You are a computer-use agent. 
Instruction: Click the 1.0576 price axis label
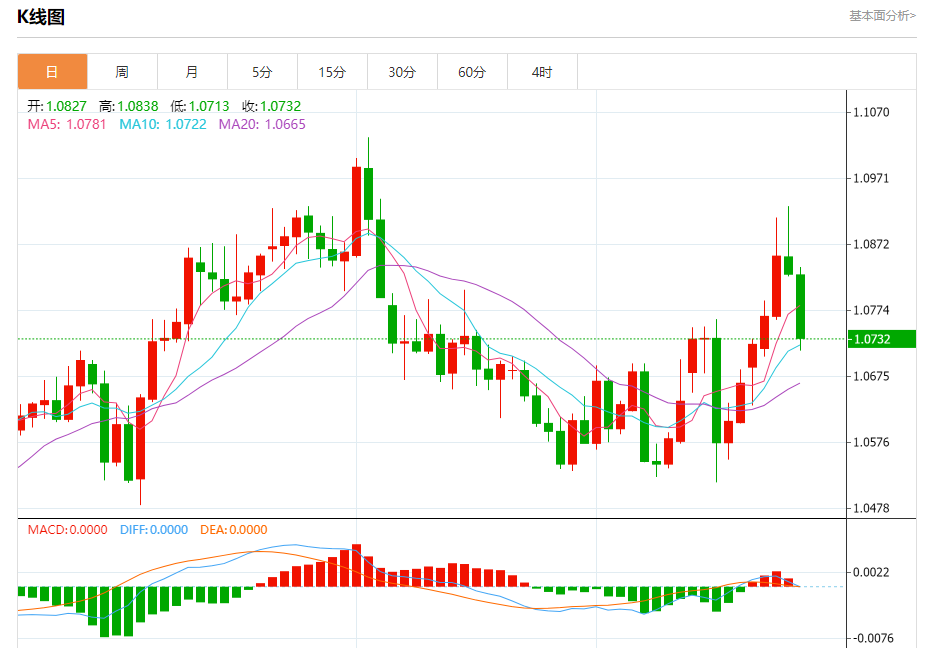[x=871, y=442]
